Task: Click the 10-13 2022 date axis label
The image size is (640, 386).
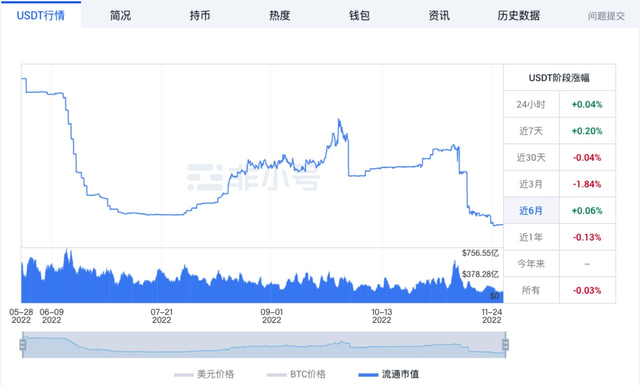Action: (382, 316)
